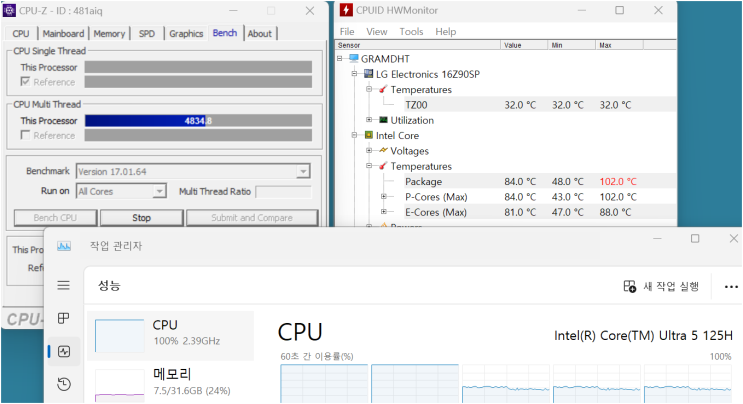Viewport: 743px width, 404px height.
Task: Toggle Task Manager hamburger navigation menu
Action: [63, 285]
